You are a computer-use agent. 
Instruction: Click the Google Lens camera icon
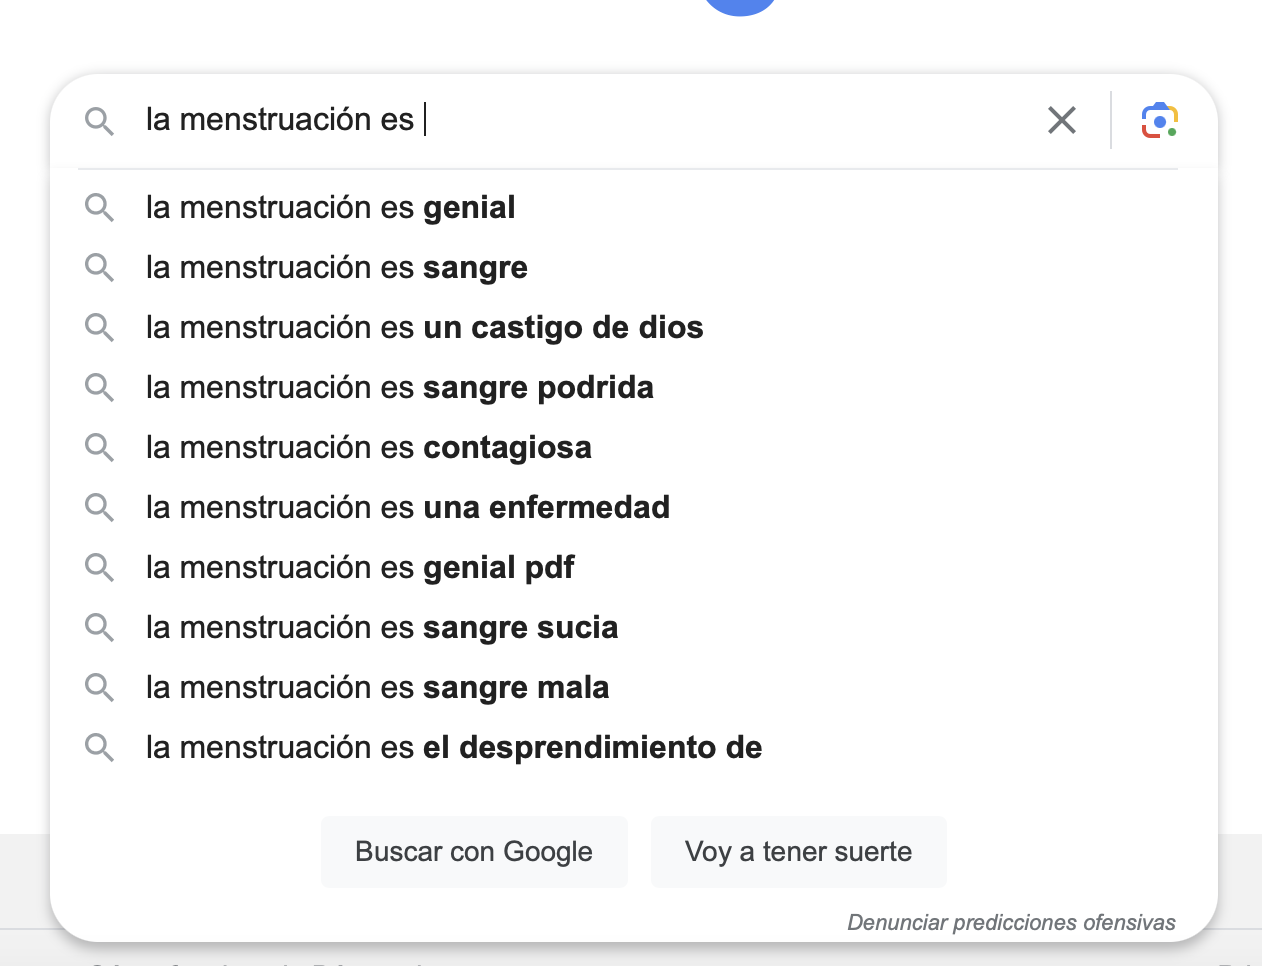pos(1159,120)
